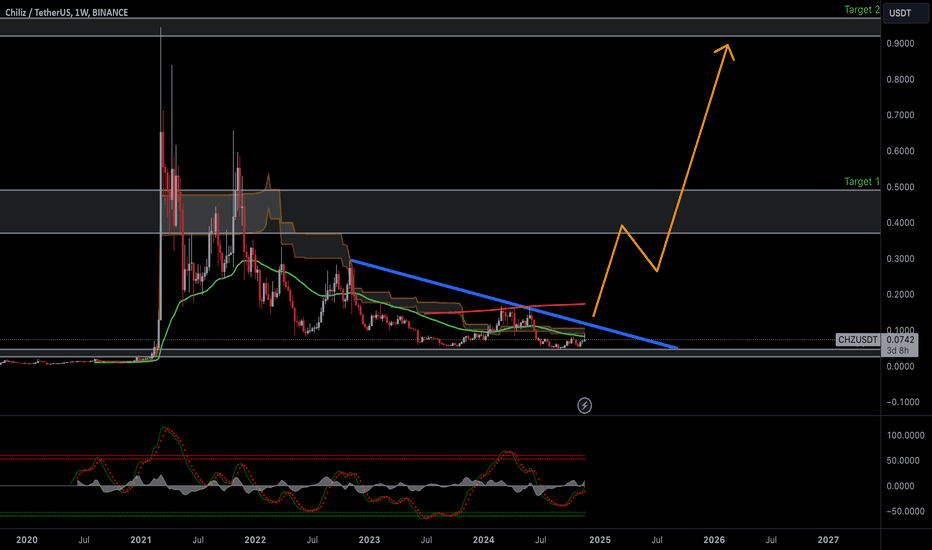Screen dimensions: 932x550
Task: Click the lightning bolt go-to-realtime icon
Action: [584, 406]
